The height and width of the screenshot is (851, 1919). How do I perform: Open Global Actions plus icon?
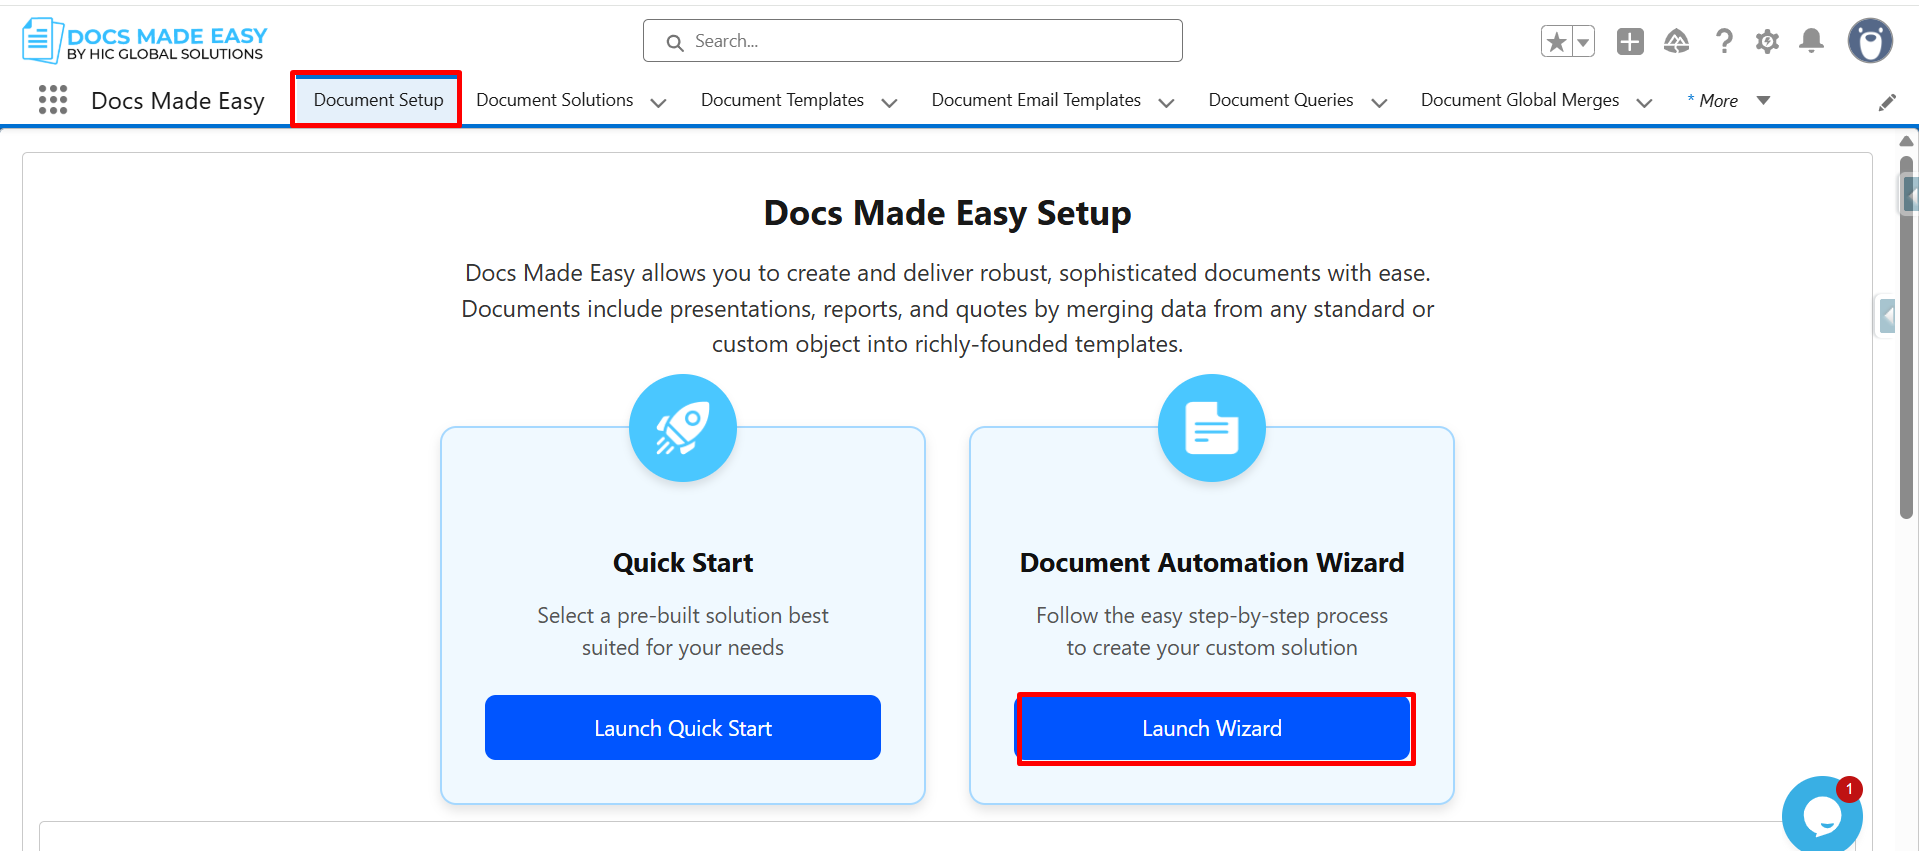[1630, 41]
